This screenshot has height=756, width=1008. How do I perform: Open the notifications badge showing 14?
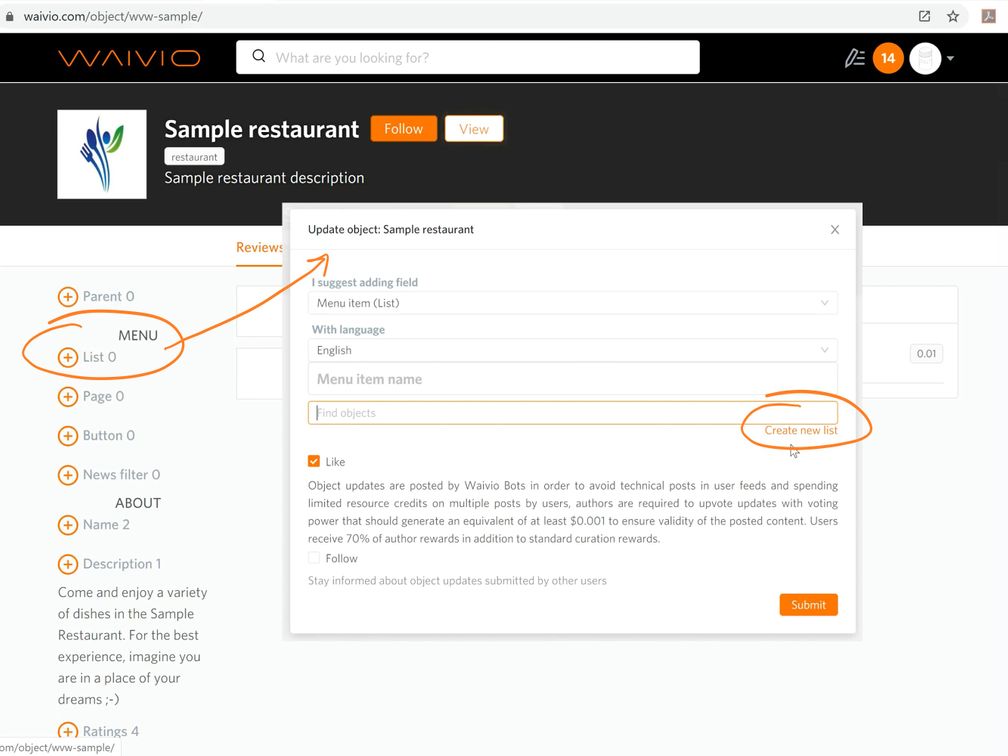click(x=887, y=59)
